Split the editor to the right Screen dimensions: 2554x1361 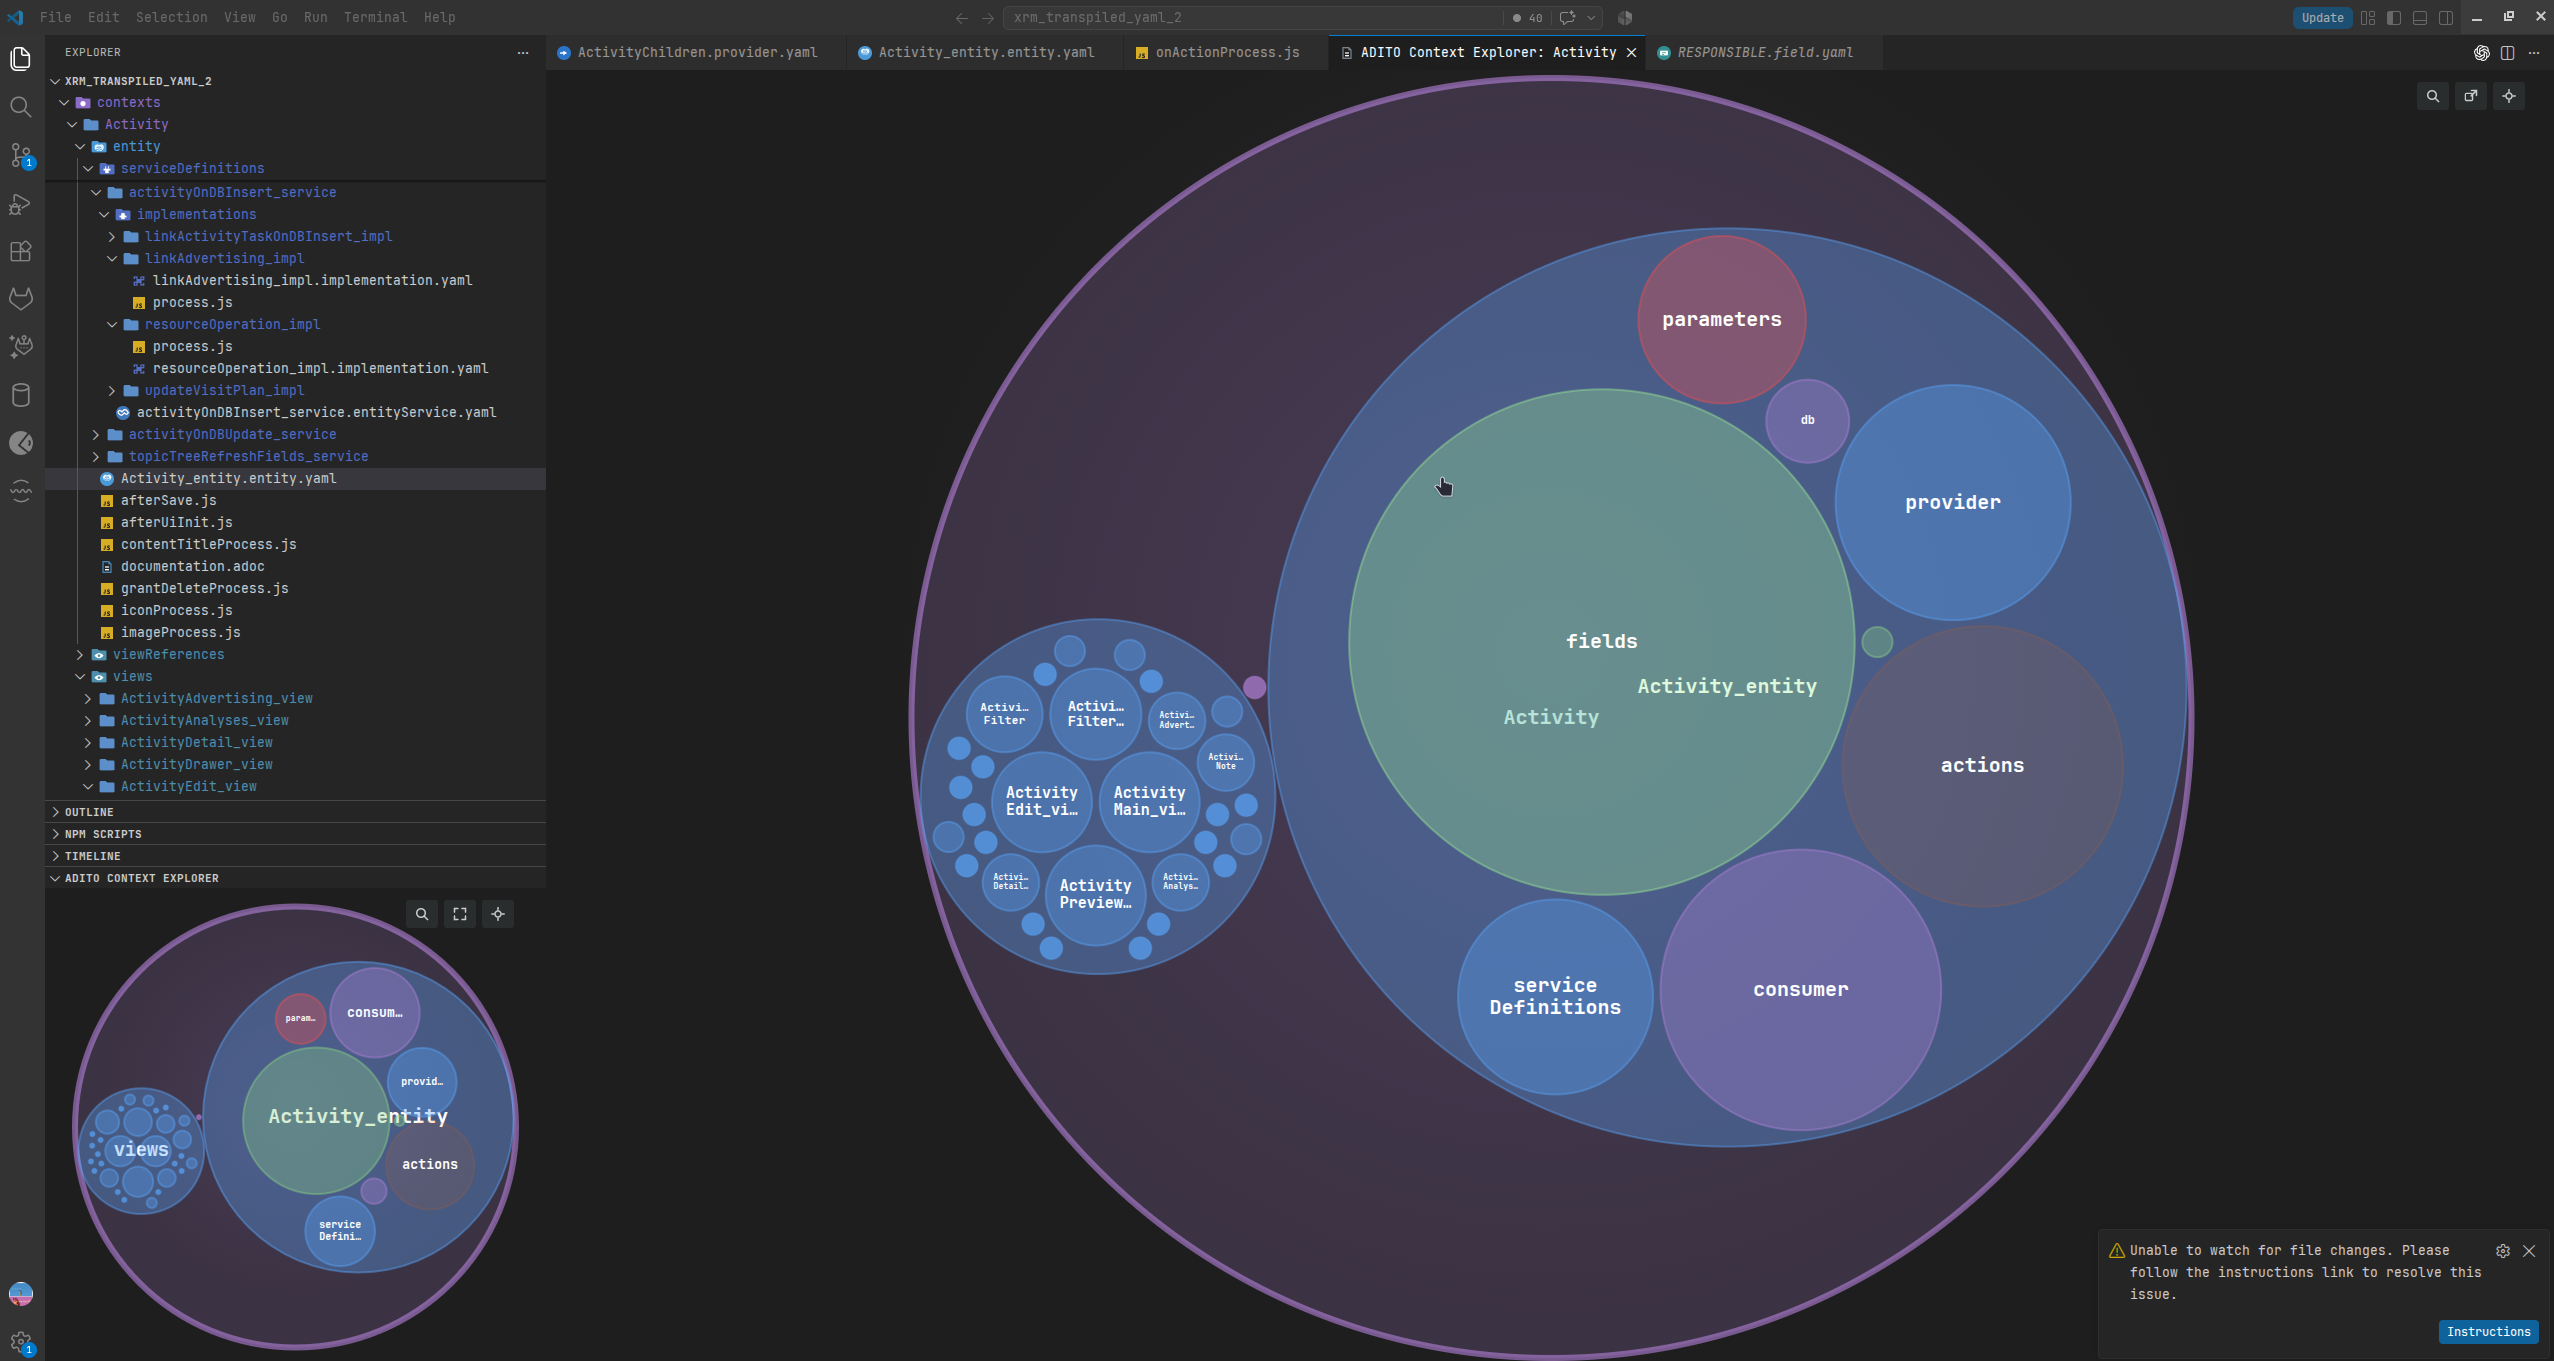point(2507,53)
